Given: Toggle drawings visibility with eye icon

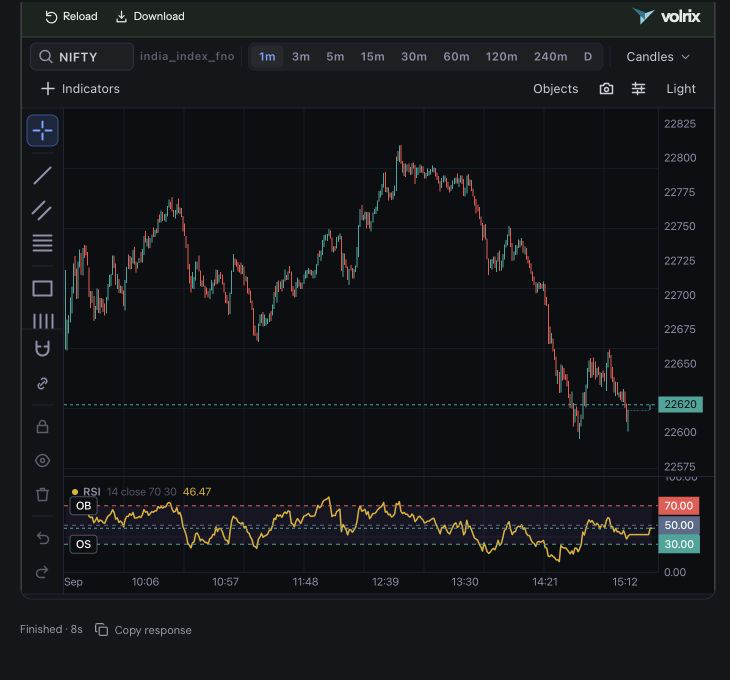Looking at the screenshot, I should pyautogui.click(x=42, y=461).
